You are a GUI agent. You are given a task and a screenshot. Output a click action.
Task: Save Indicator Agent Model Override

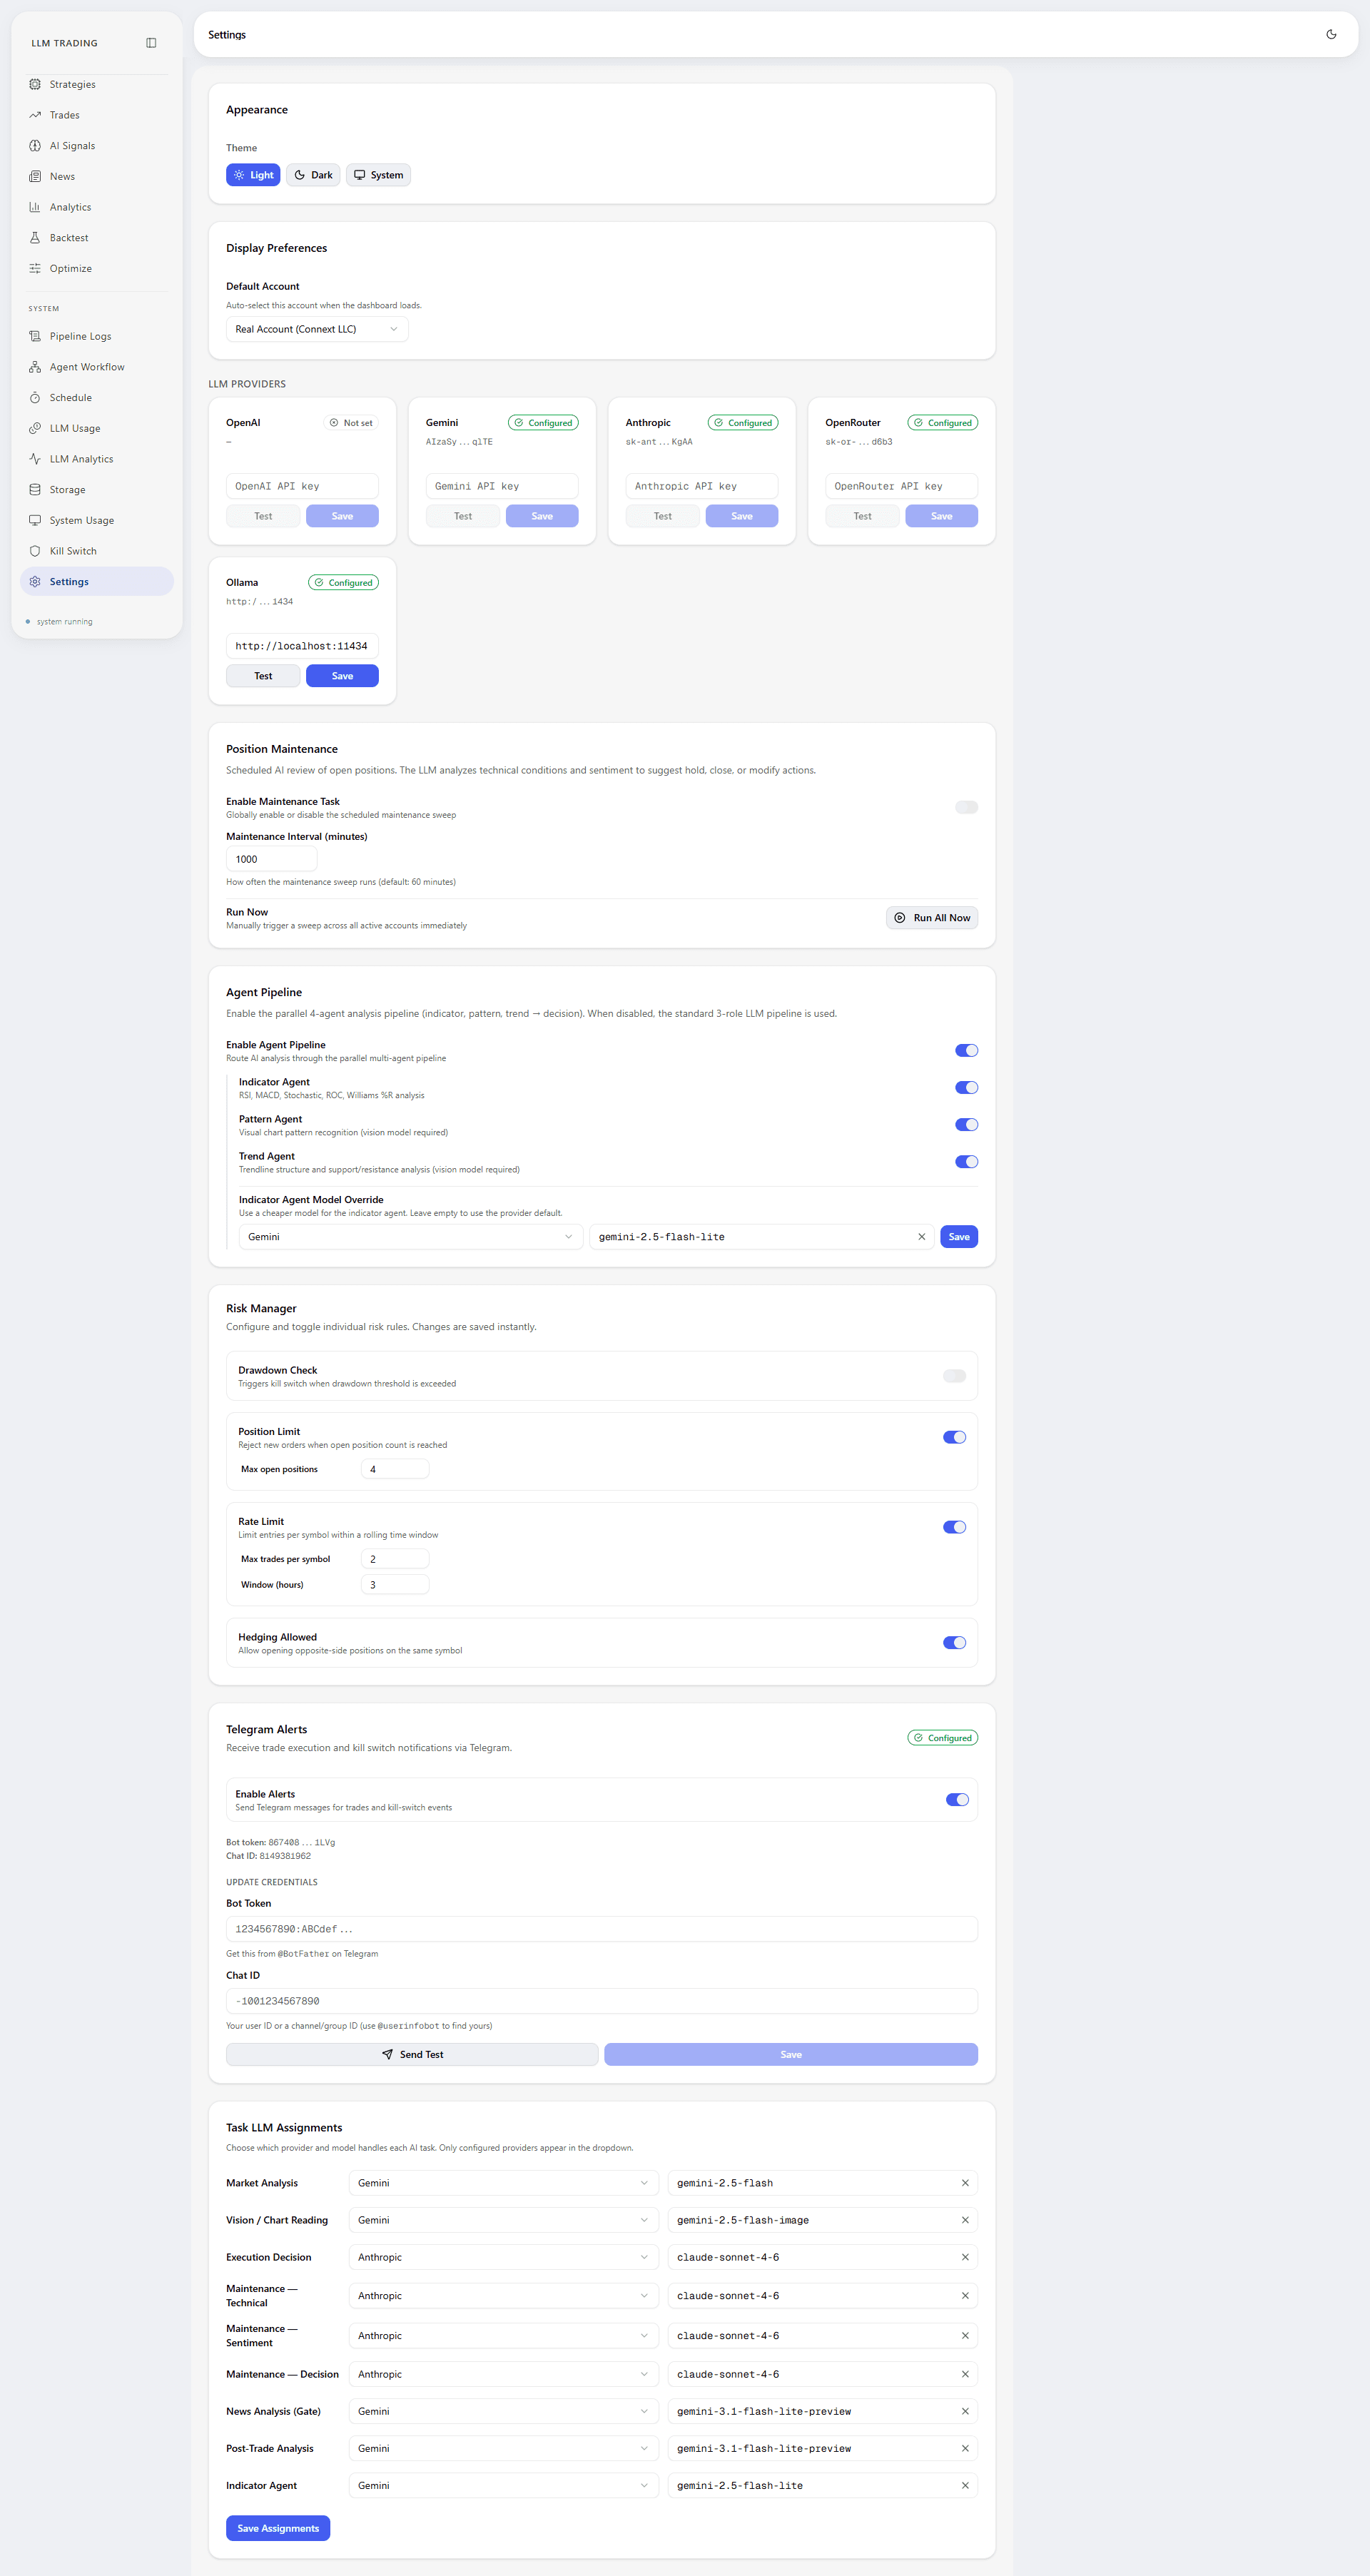(x=959, y=1237)
